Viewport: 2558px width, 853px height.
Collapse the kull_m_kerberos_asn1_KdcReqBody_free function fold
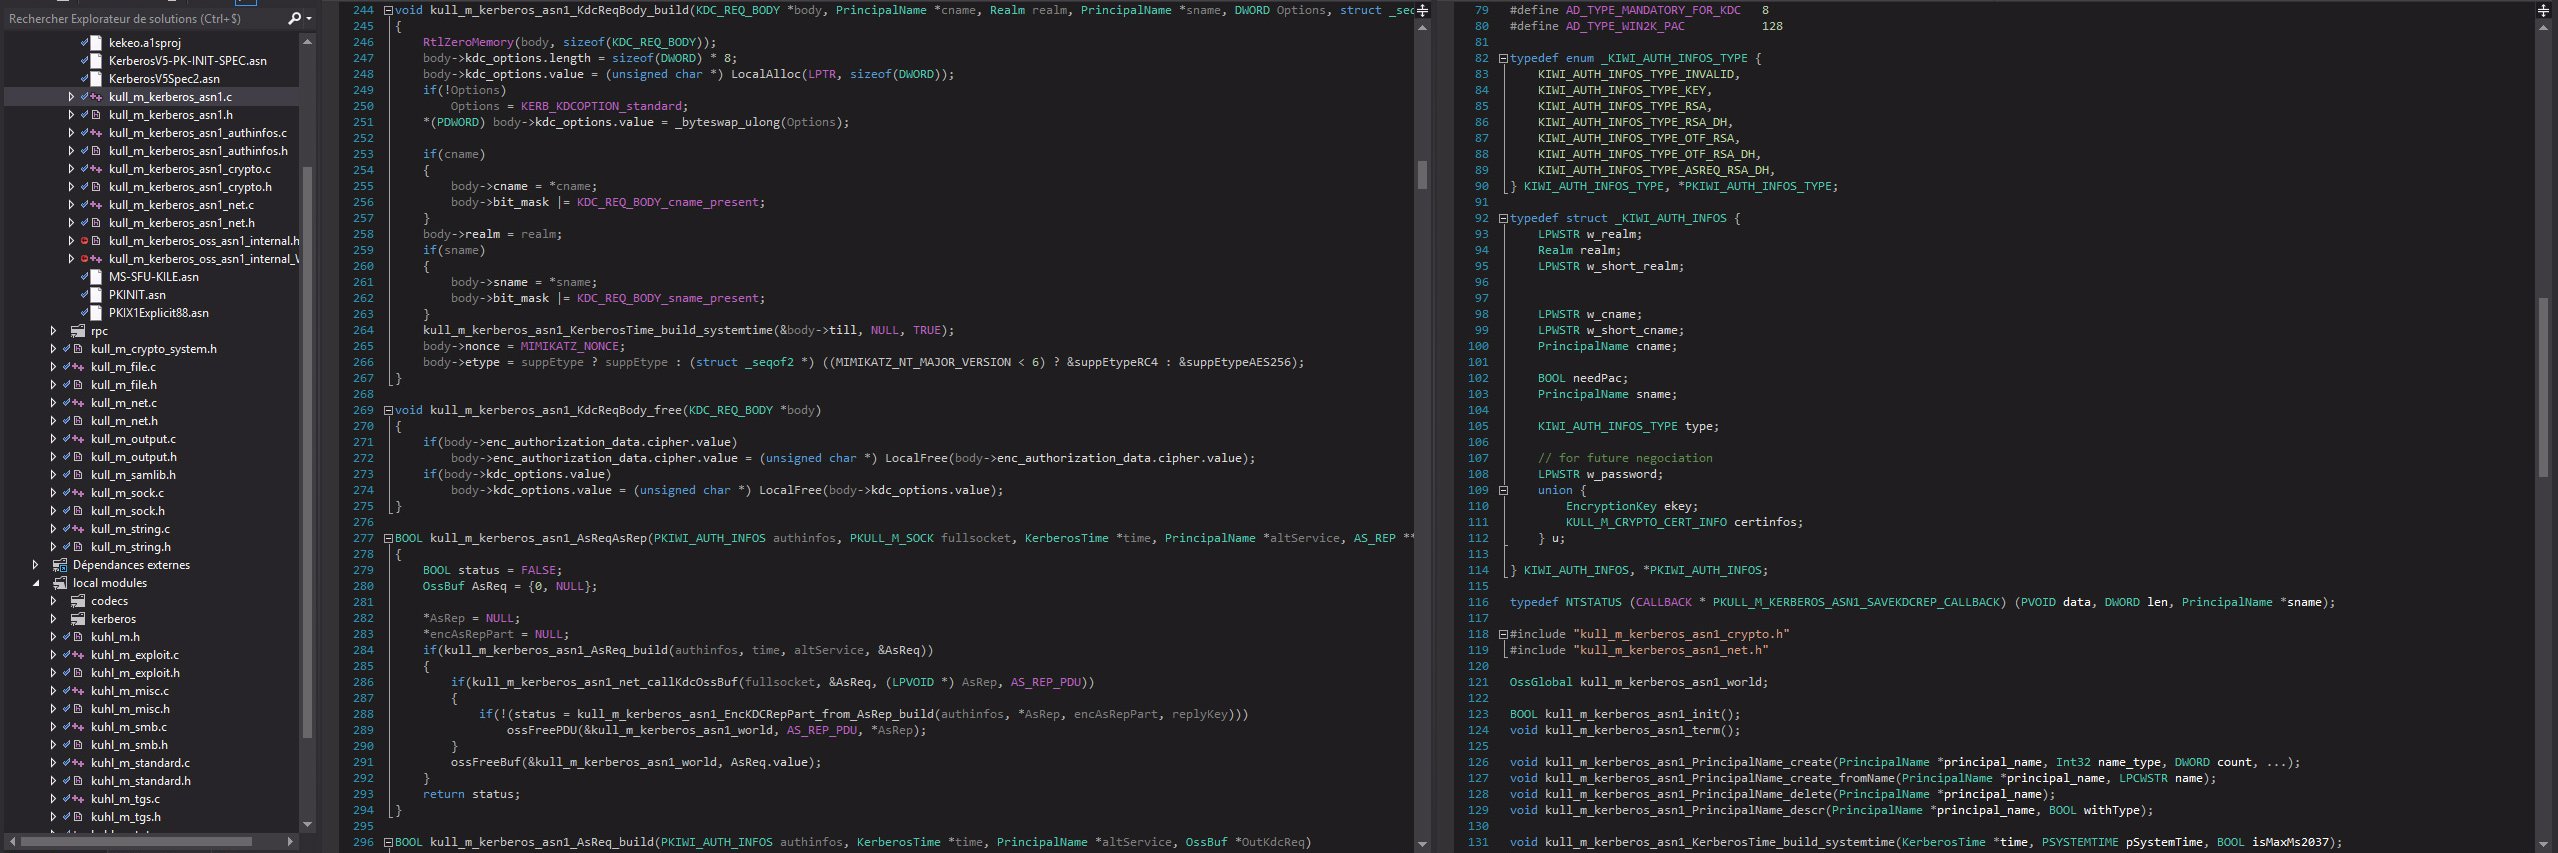tap(388, 410)
